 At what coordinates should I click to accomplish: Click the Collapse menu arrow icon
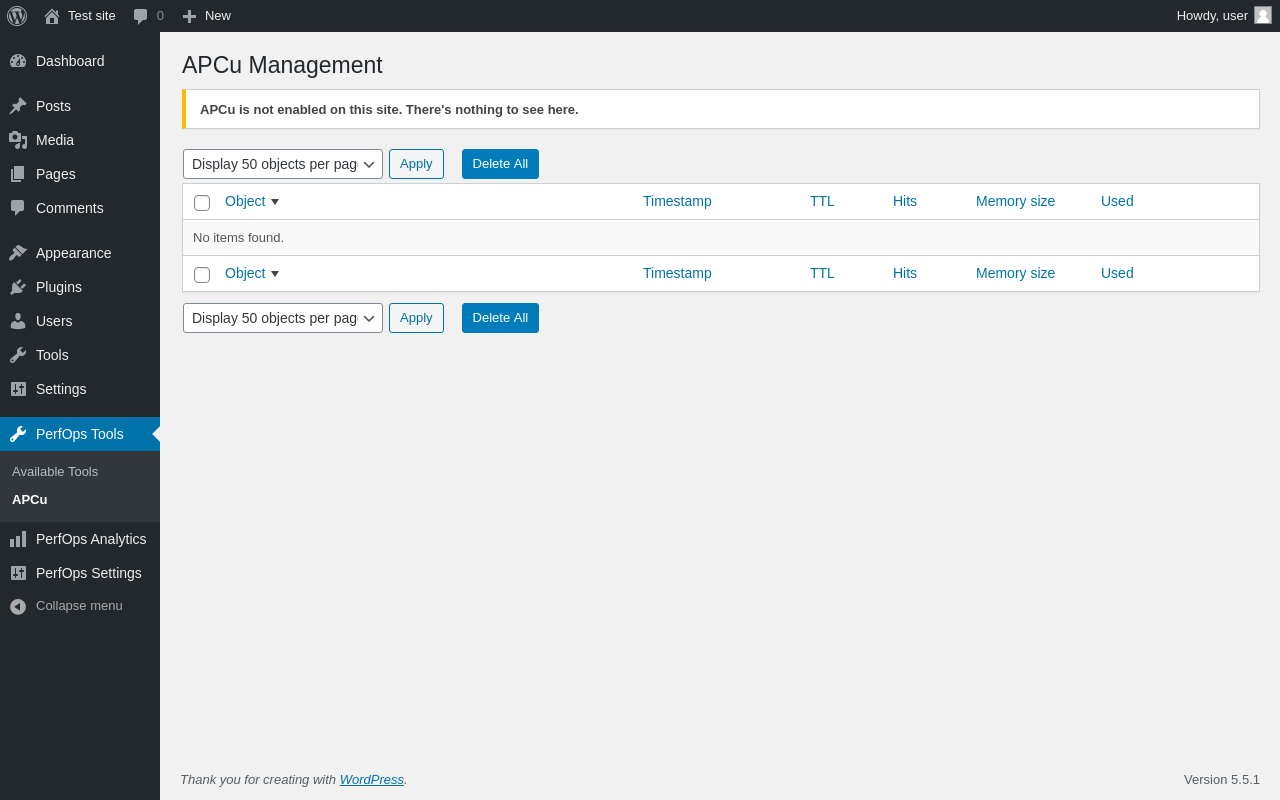click(18, 606)
